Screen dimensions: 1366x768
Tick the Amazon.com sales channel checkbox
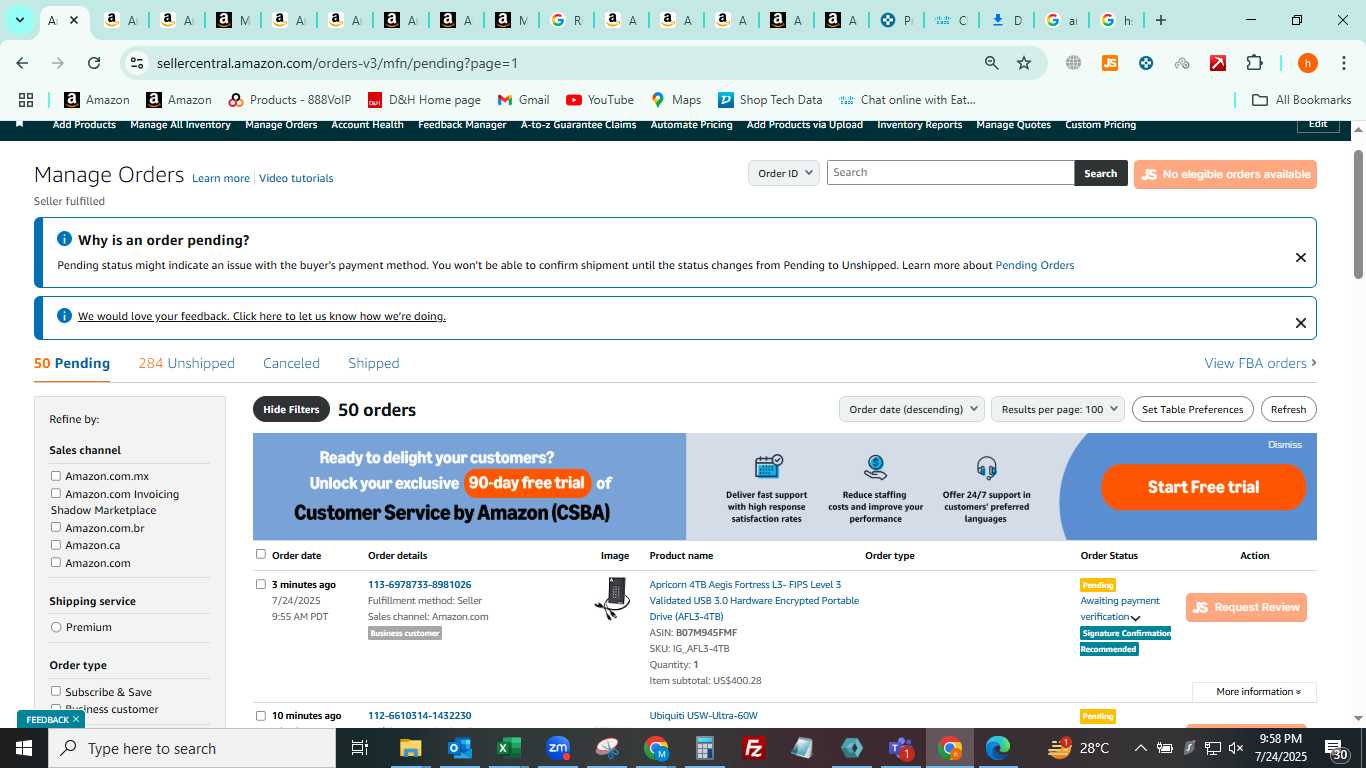click(x=56, y=562)
